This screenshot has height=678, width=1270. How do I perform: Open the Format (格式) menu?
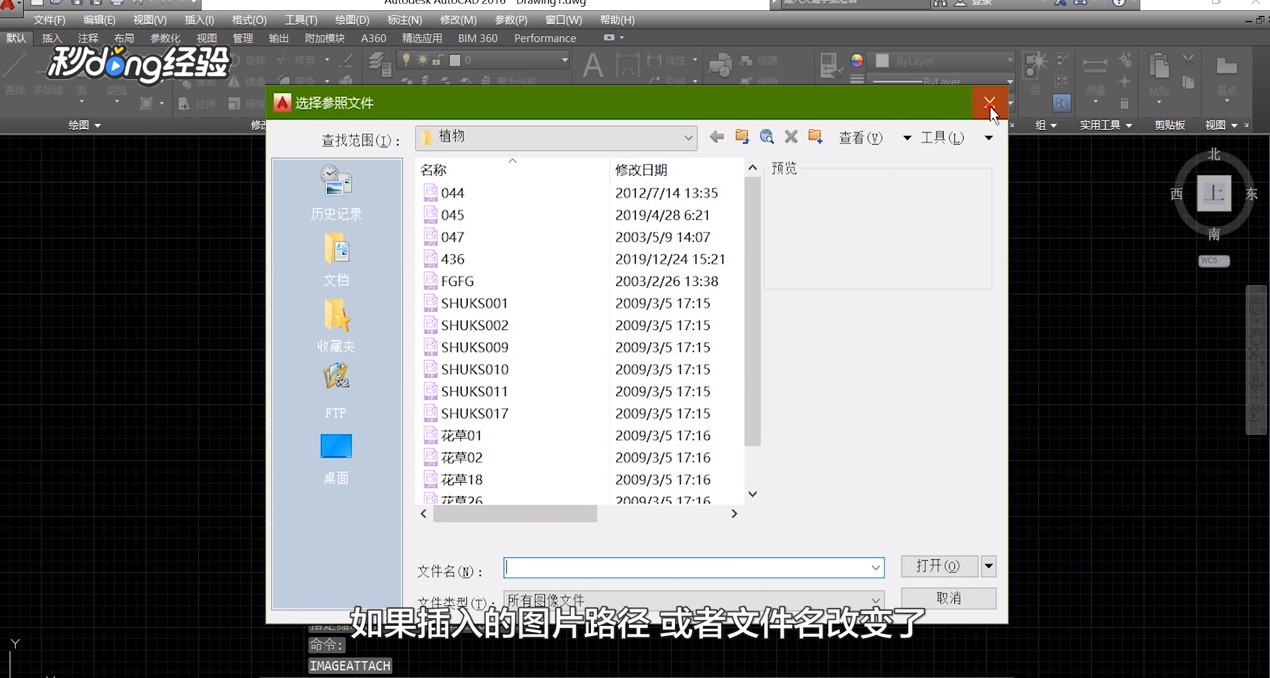coord(249,20)
